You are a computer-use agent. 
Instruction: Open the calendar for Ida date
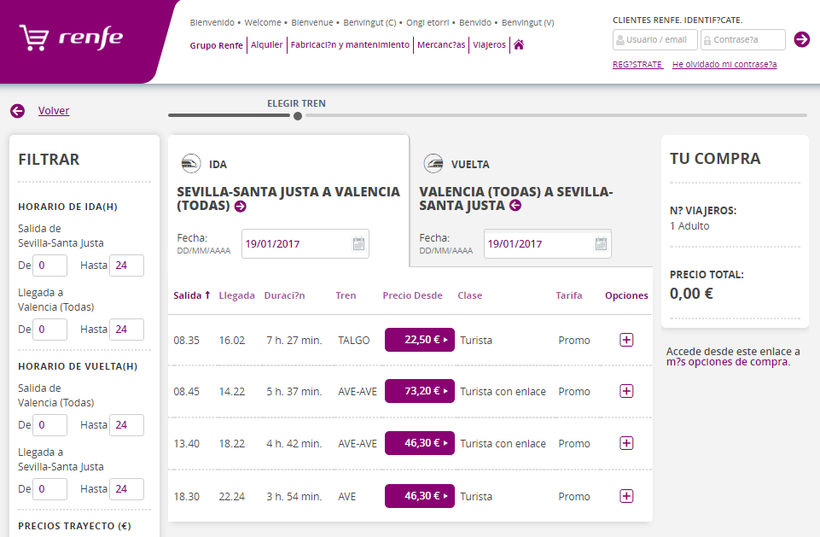358,244
